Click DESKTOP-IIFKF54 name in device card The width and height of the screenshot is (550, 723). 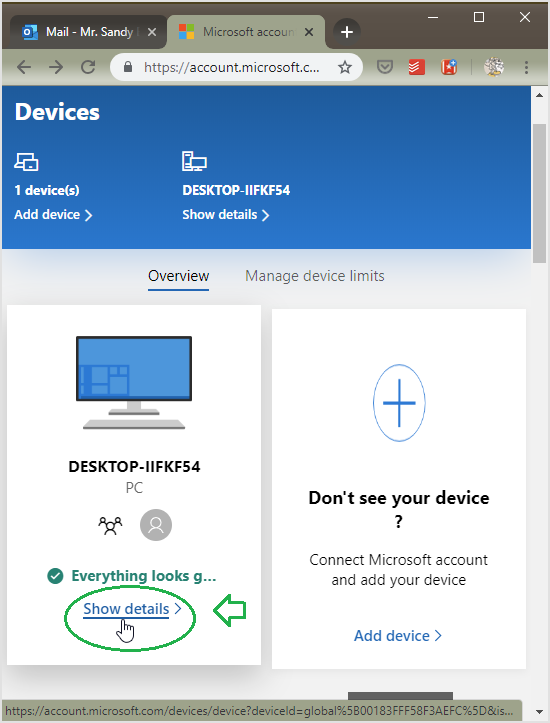pyautogui.click(x=134, y=467)
